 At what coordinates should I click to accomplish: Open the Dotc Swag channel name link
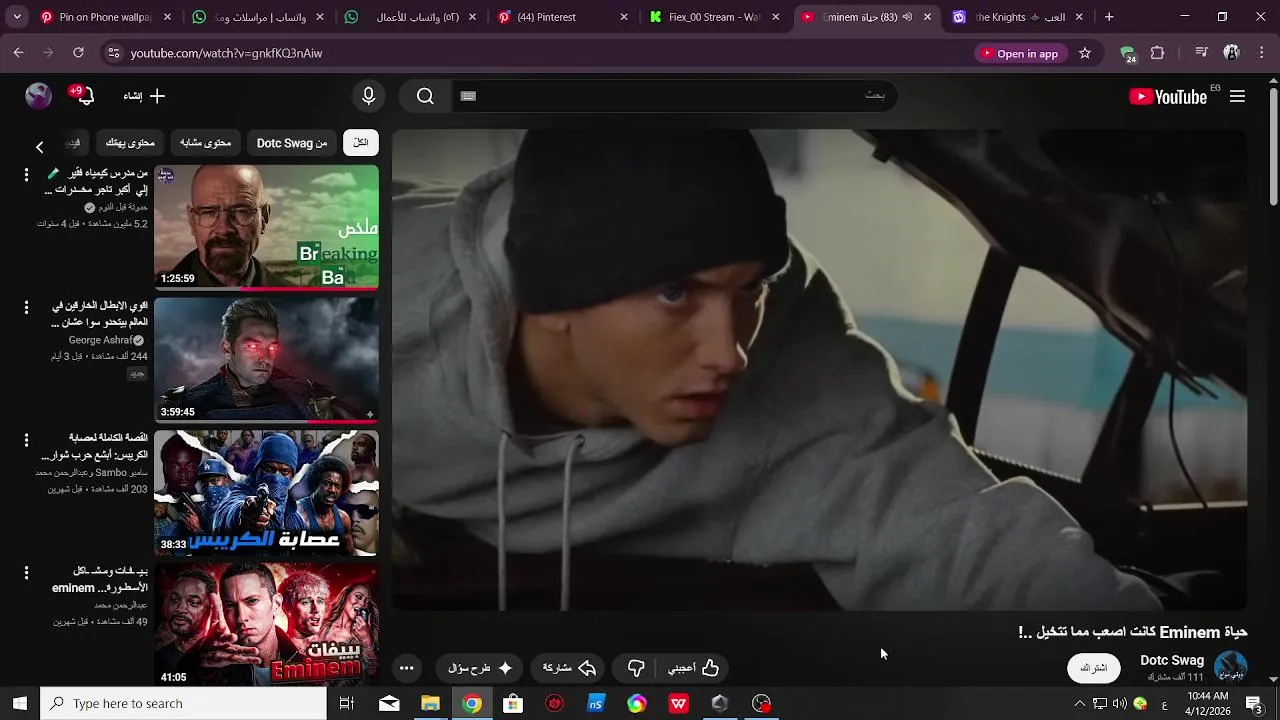coord(1172,661)
